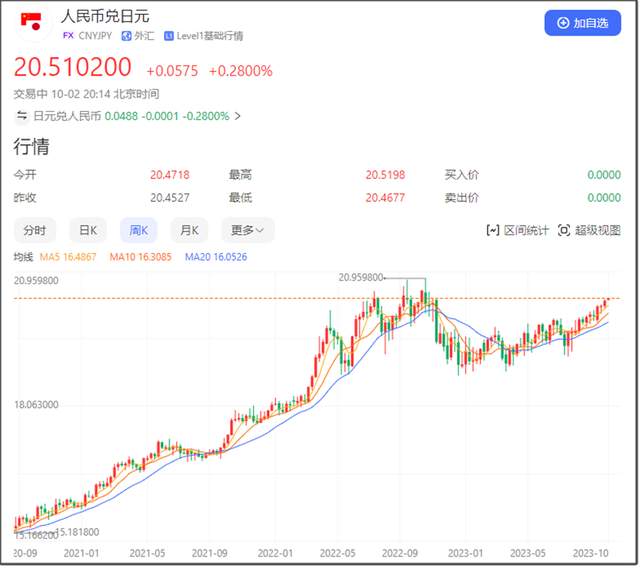Click the 外汇 forex category icon
The height and width of the screenshot is (569, 640).
tap(126, 35)
